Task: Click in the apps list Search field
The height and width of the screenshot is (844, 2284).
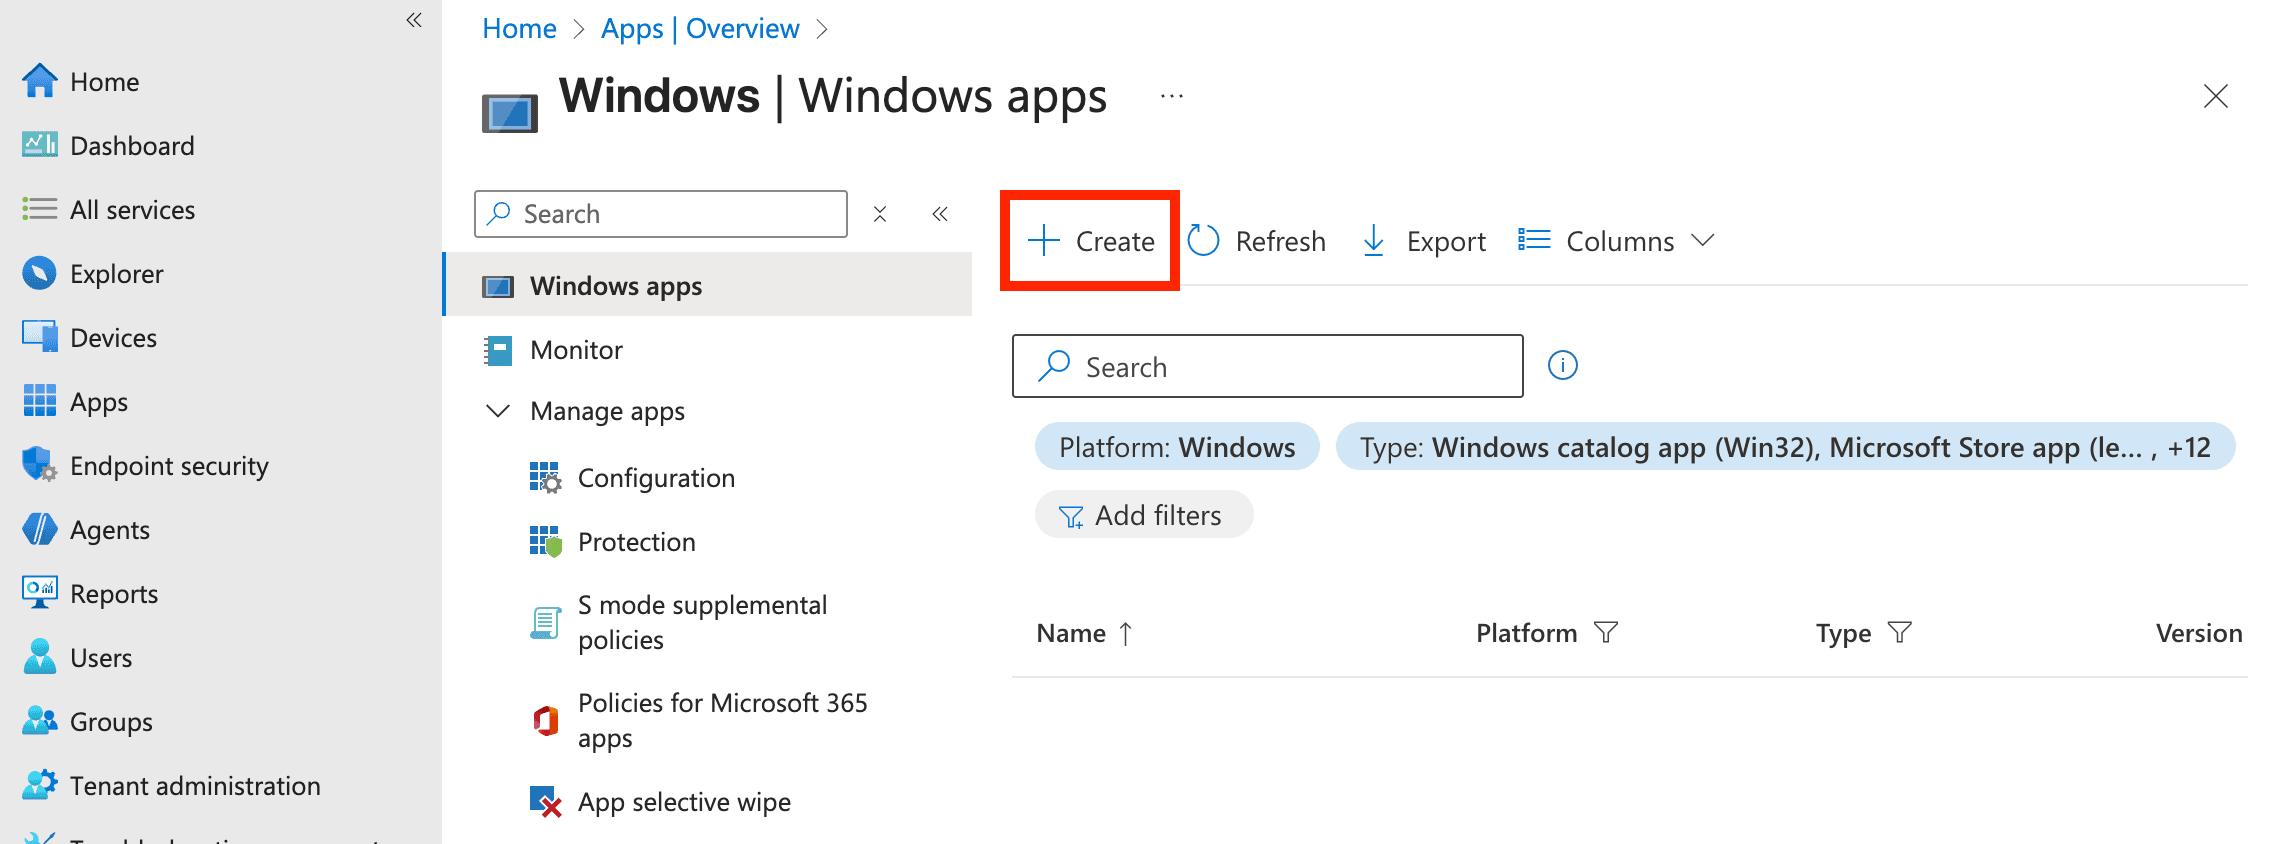Action: pos(1268,366)
